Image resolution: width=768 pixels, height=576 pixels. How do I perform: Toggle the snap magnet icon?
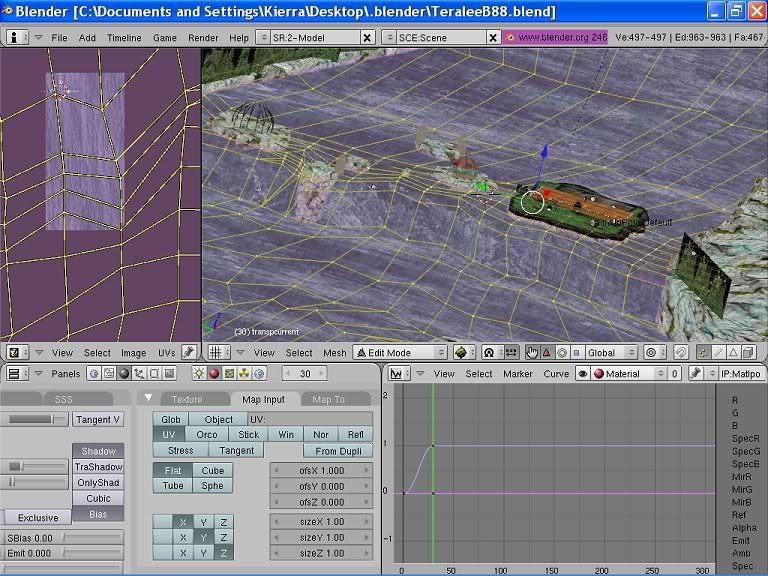click(x=681, y=352)
